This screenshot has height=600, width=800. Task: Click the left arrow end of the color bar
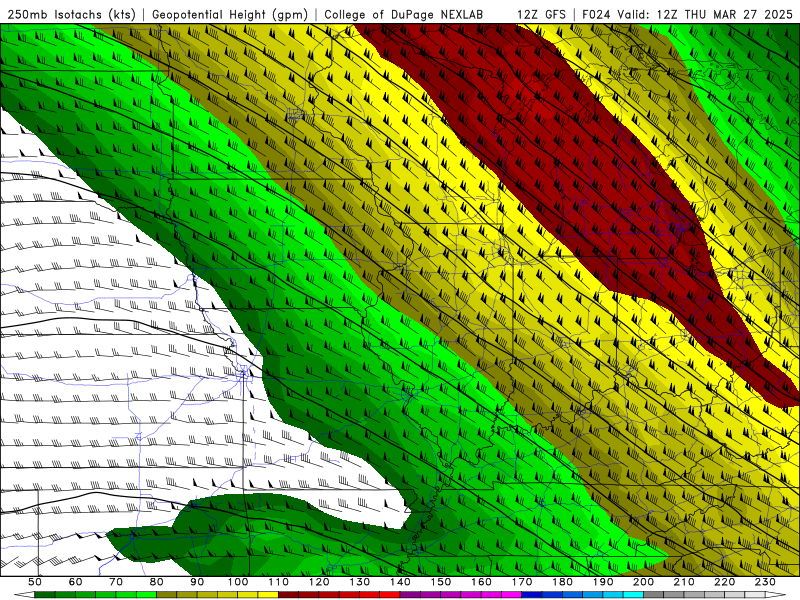[x=24, y=594]
